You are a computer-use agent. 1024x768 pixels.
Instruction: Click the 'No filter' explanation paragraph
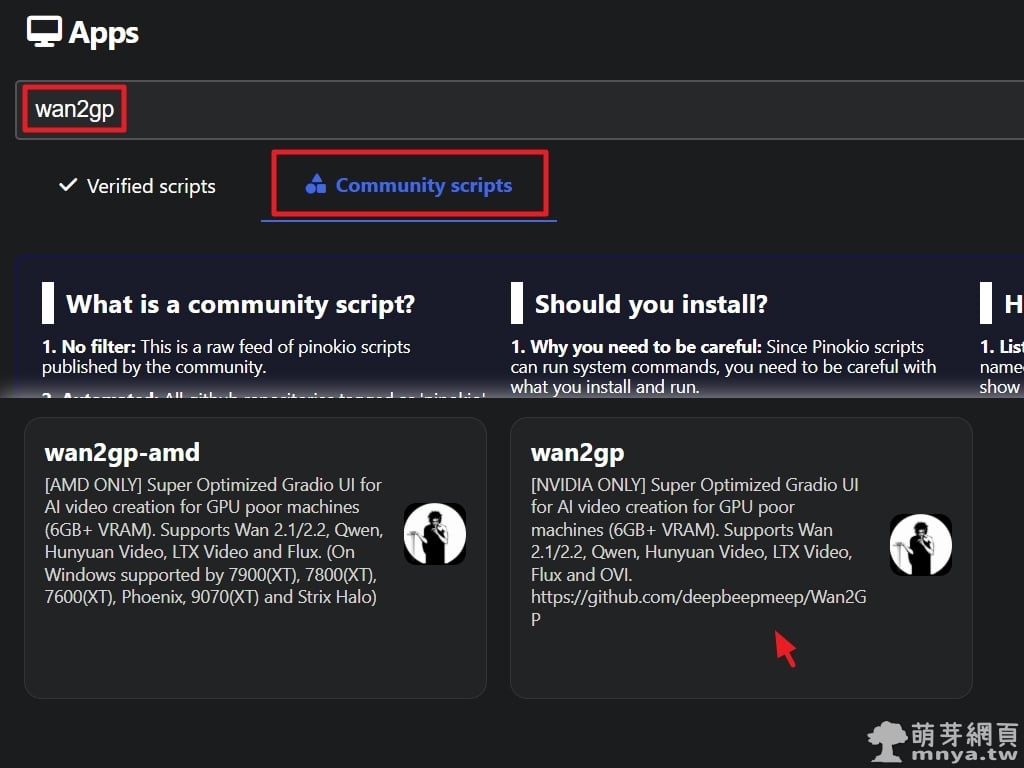[x=226, y=357]
